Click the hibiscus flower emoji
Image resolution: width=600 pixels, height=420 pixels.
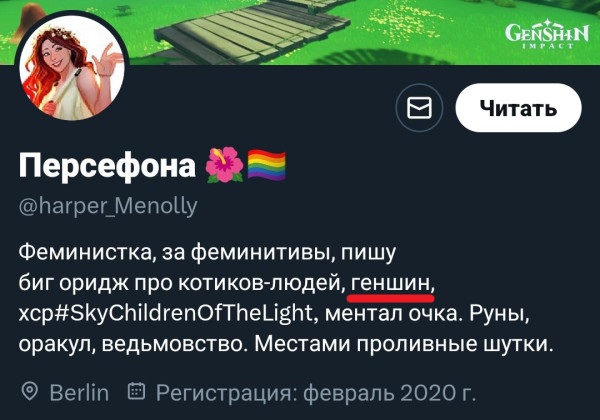pyautogui.click(x=225, y=164)
